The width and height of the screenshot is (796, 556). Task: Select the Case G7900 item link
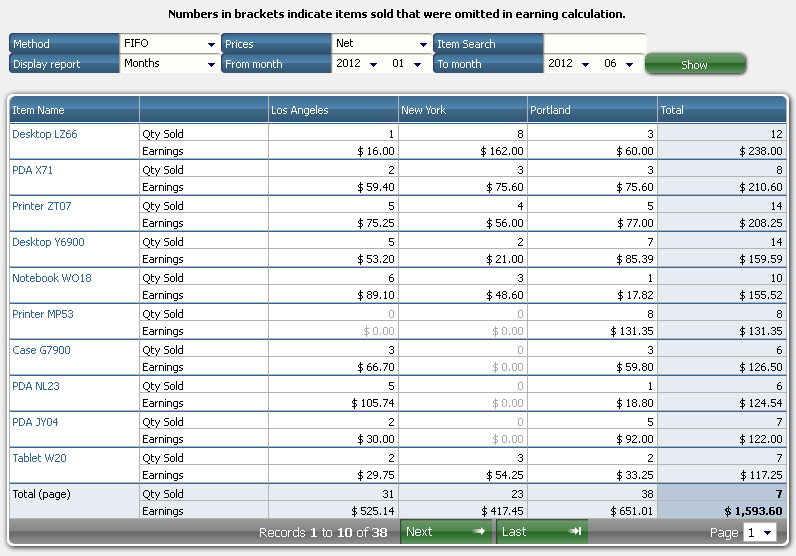[41, 350]
